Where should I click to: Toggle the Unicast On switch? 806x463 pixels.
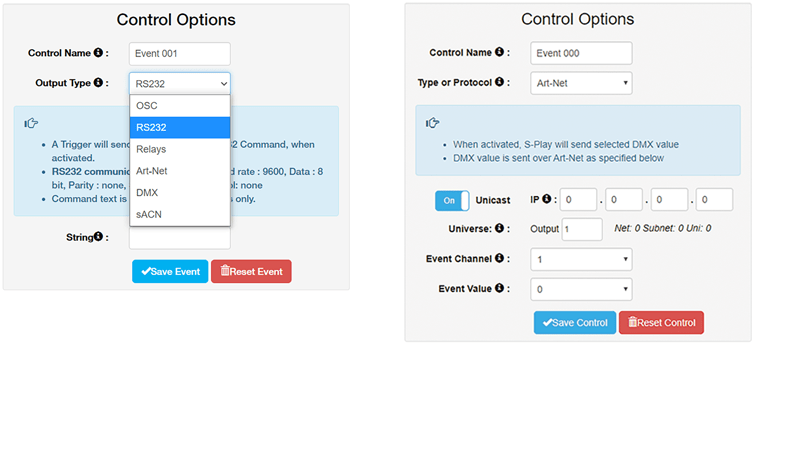coord(452,200)
